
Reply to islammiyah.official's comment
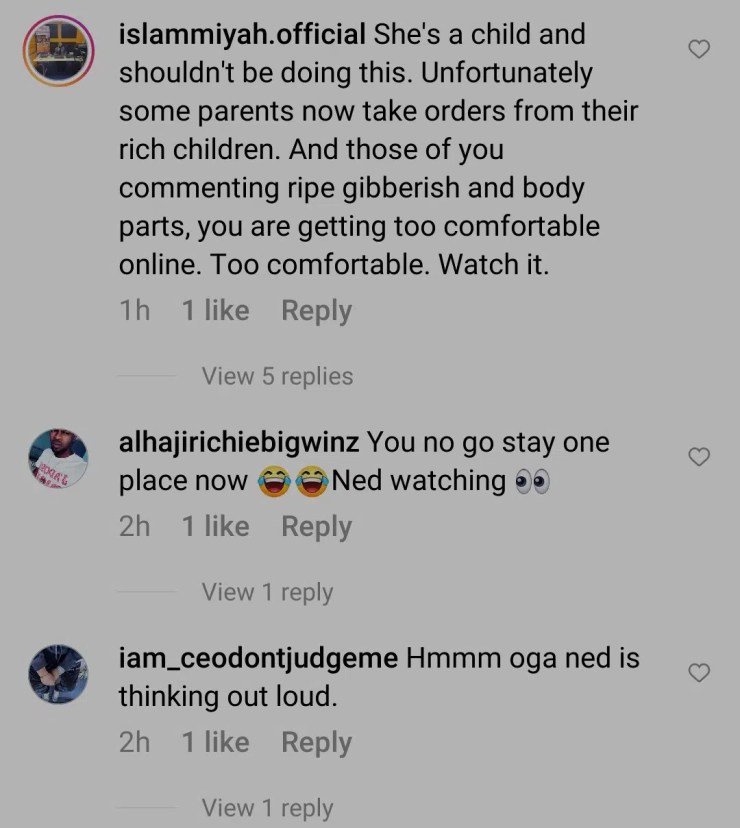click(316, 311)
